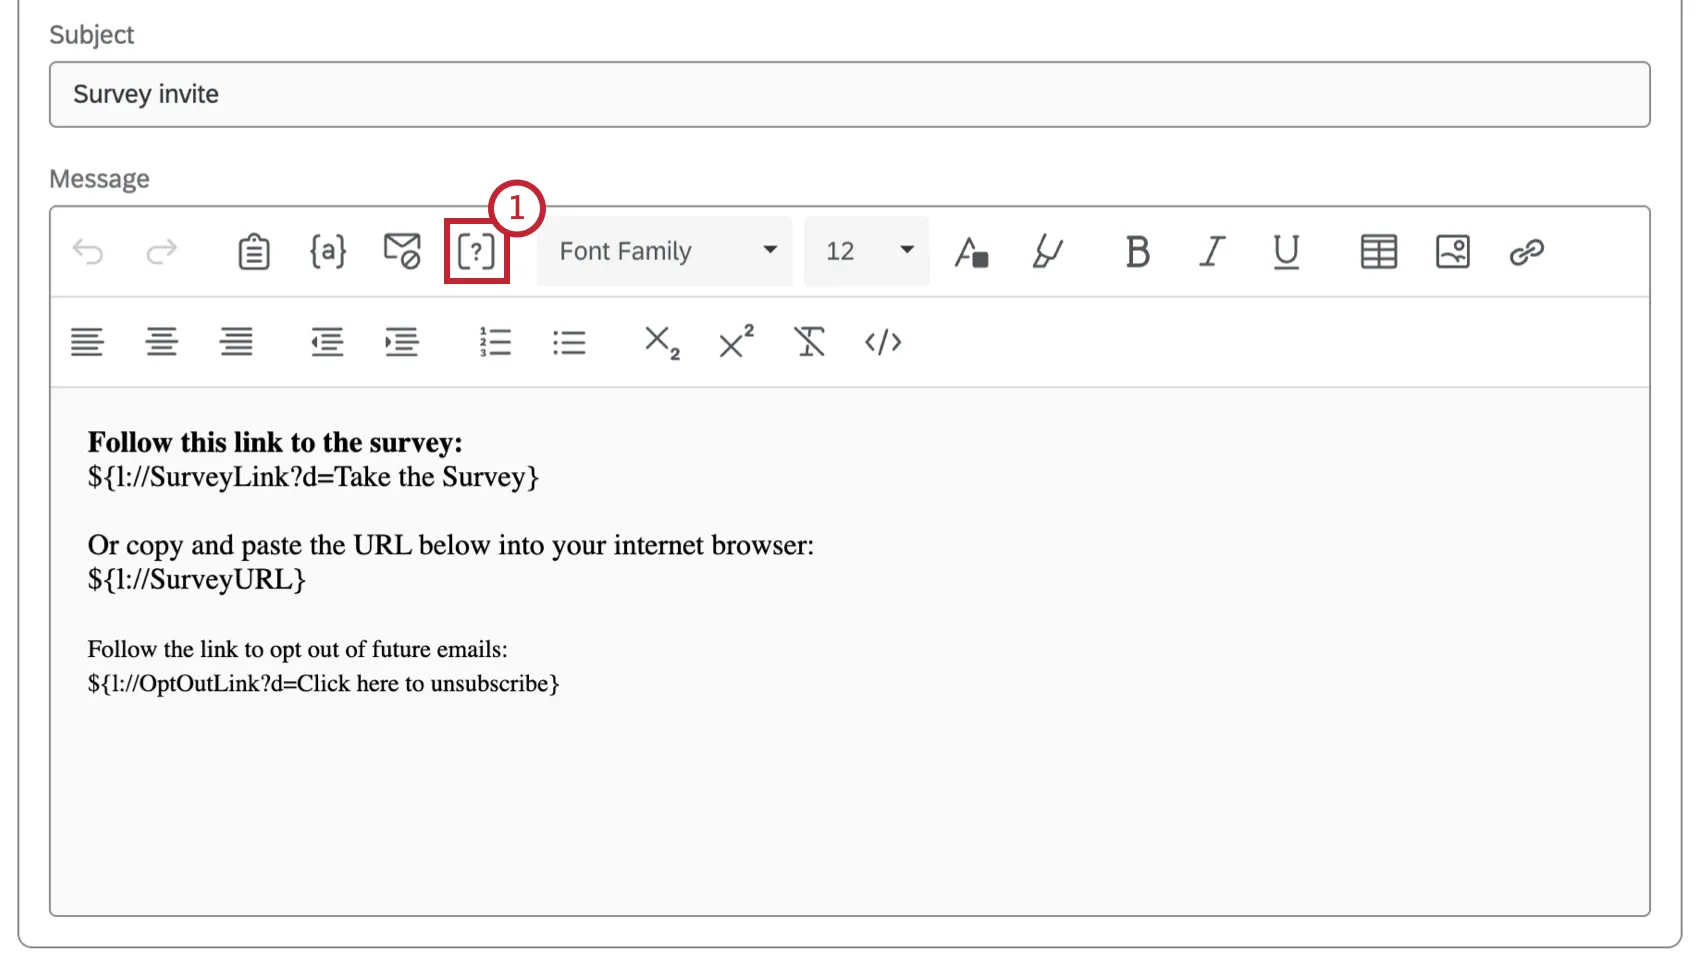Screen dimensions: 1700x978
Task: Click the 'Or copy and paste the URL' line
Action: pos(451,545)
